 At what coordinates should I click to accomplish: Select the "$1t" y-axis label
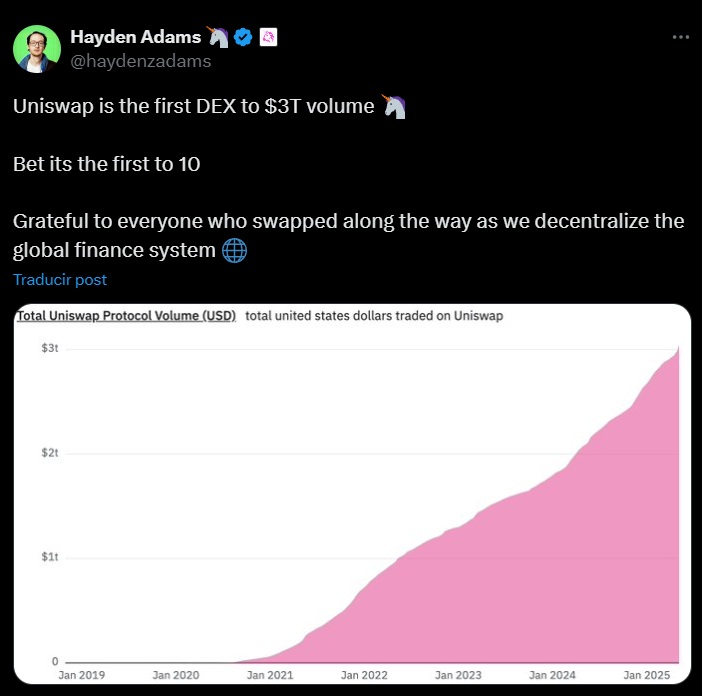[x=50, y=557]
